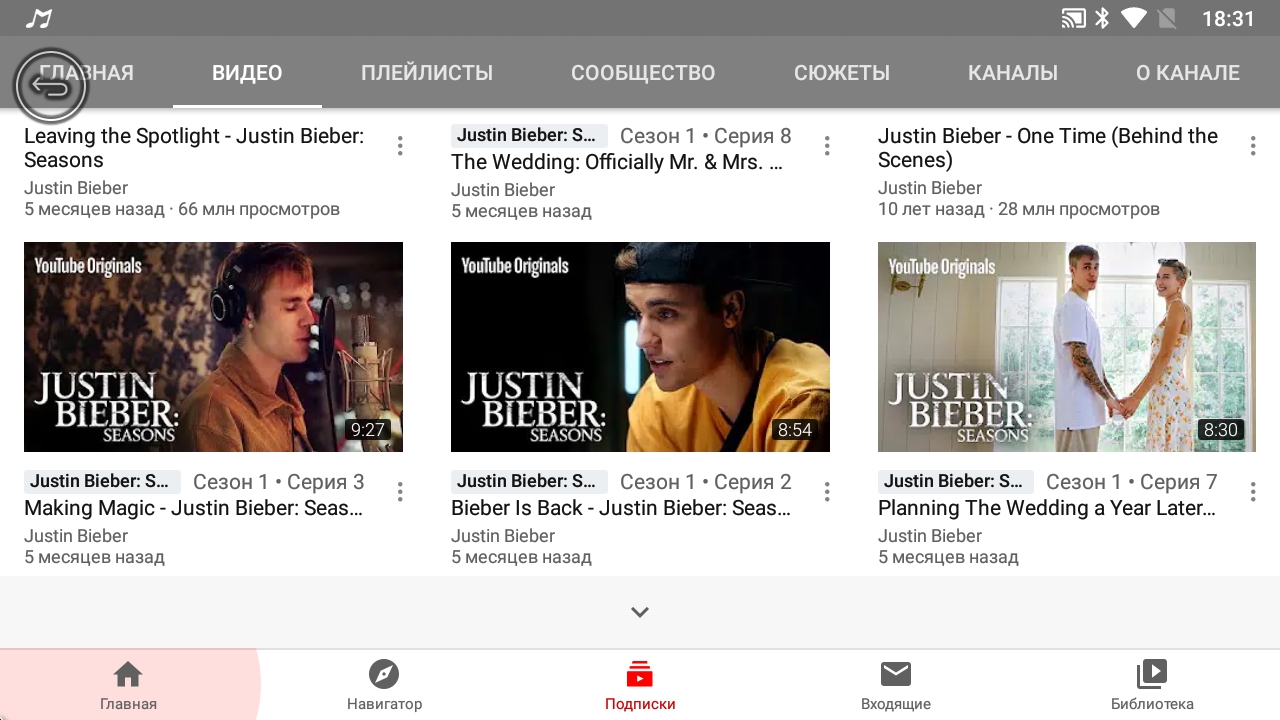Open the Навигатор compass icon
The width and height of the screenshot is (1280, 720).
(384, 676)
